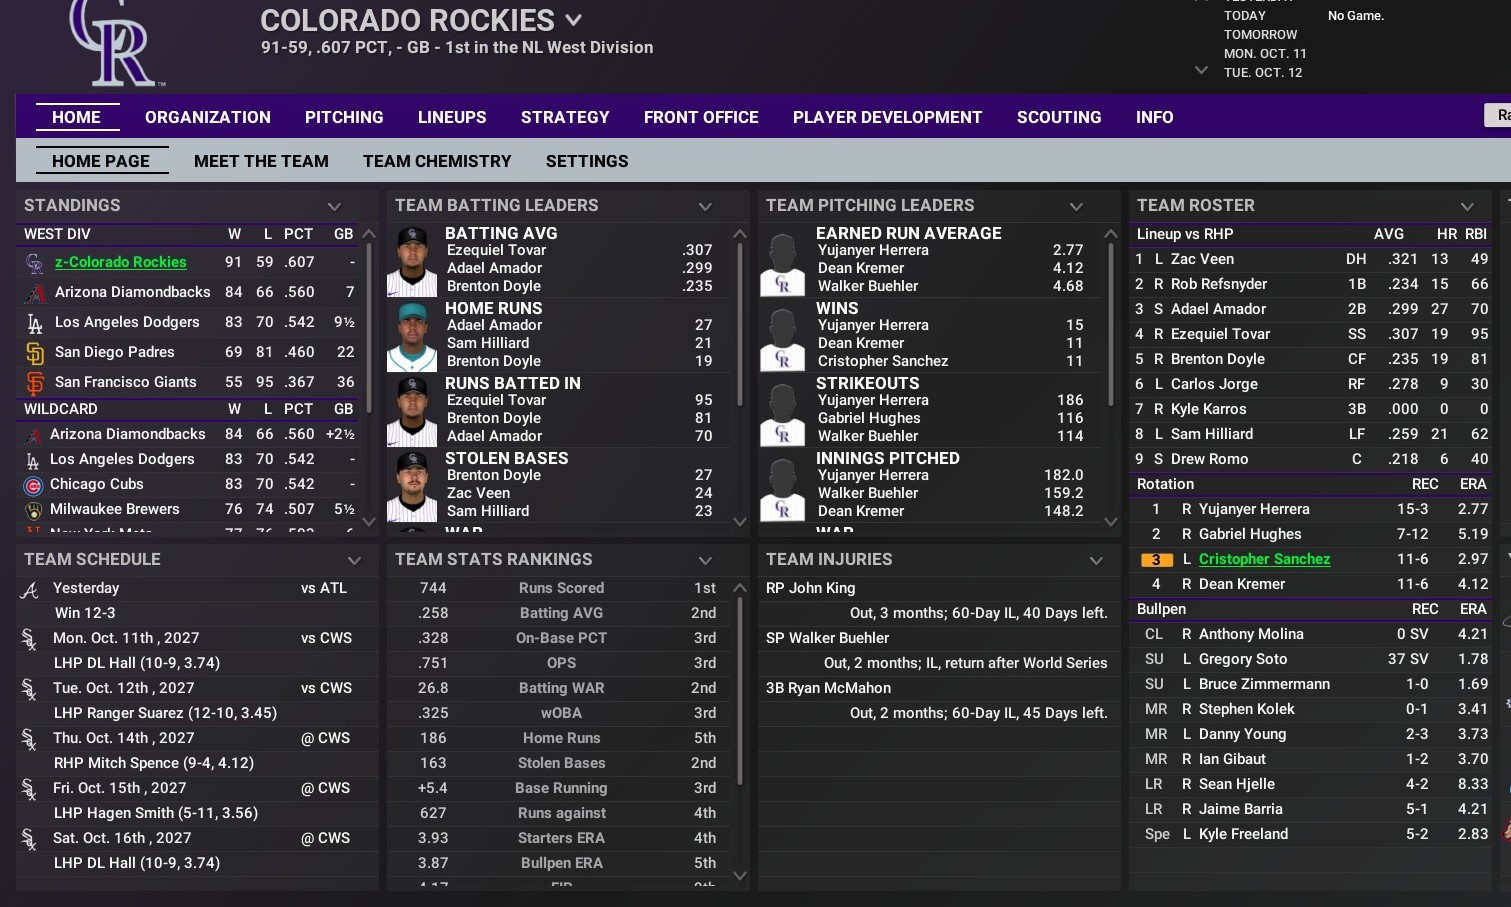Click White Sox icon for Mon. Oct. 11th game
Image resolution: width=1511 pixels, height=907 pixels.
[29, 639]
